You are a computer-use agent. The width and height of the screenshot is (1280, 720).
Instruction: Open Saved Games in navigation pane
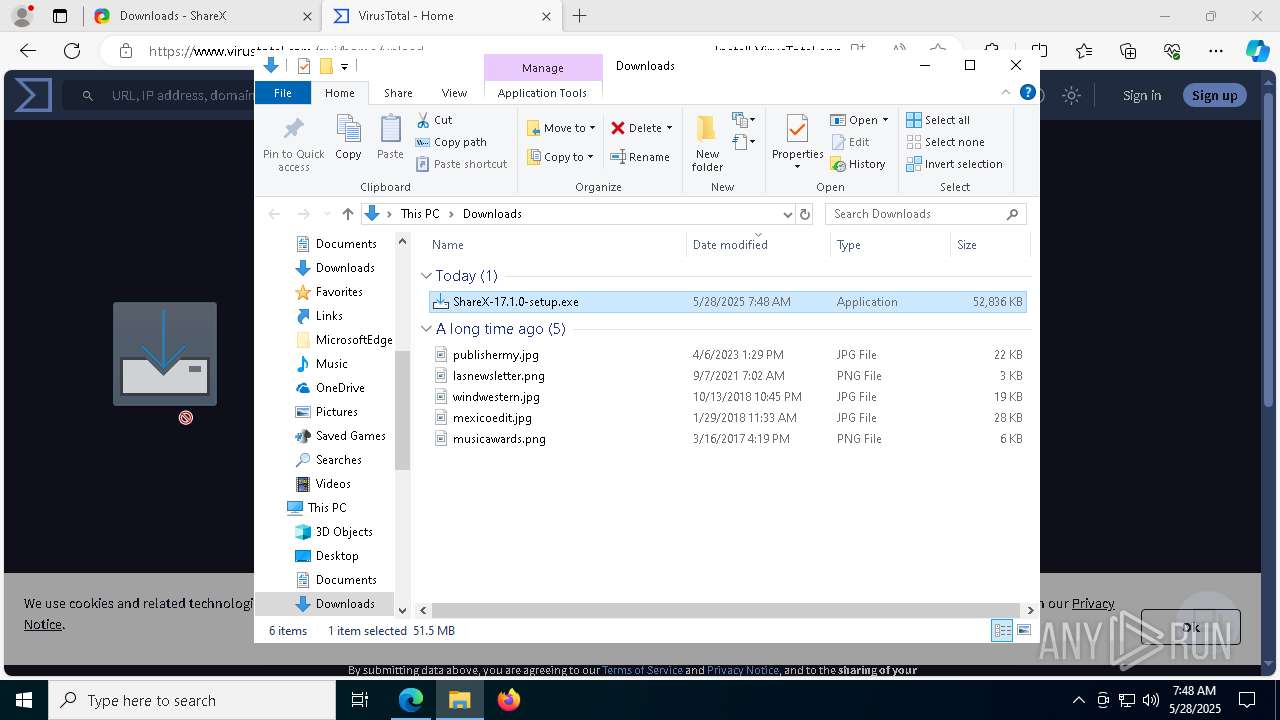pyautogui.click(x=350, y=436)
